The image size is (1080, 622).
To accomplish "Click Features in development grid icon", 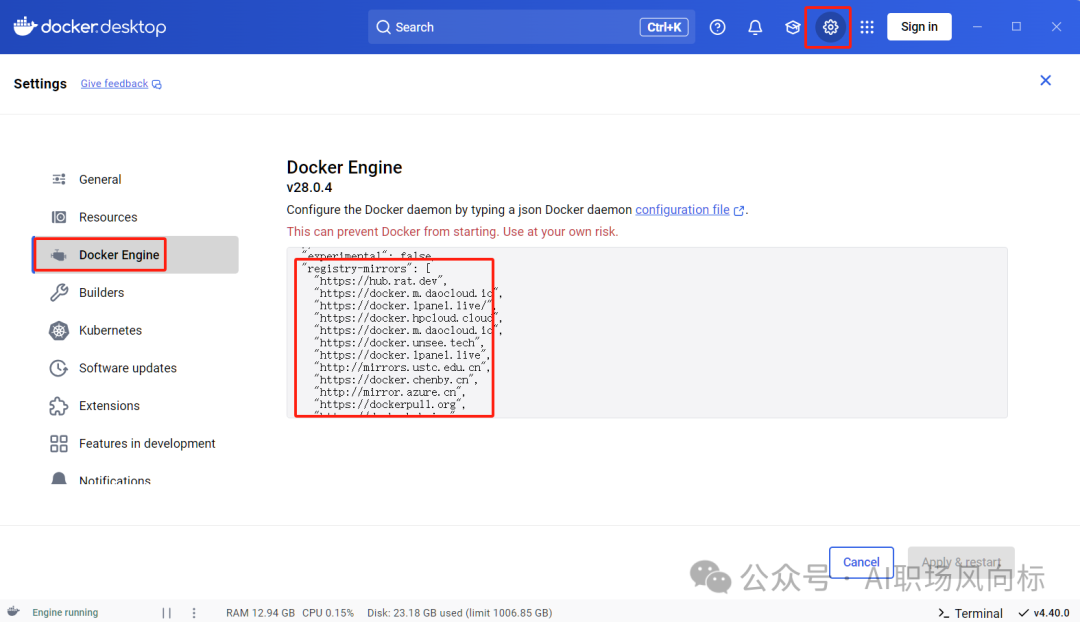I will [59, 444].
